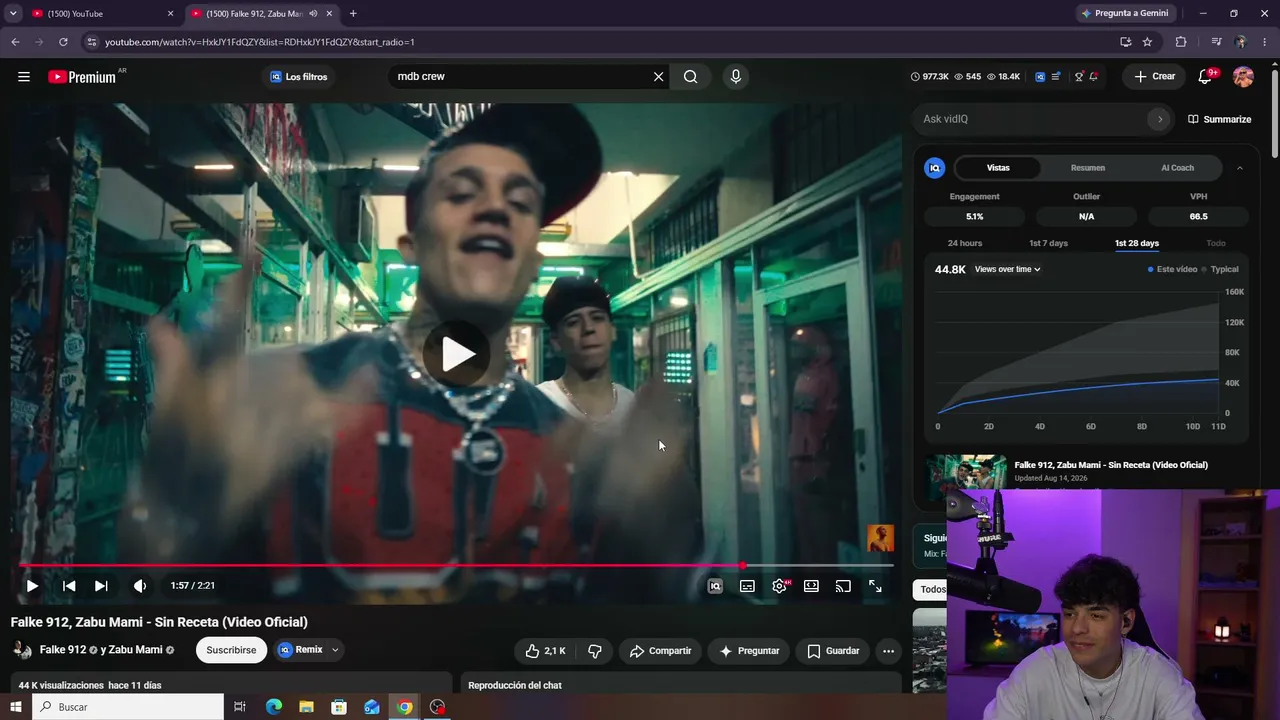Open the Falke 912 channel avatar

pos(22,650)
